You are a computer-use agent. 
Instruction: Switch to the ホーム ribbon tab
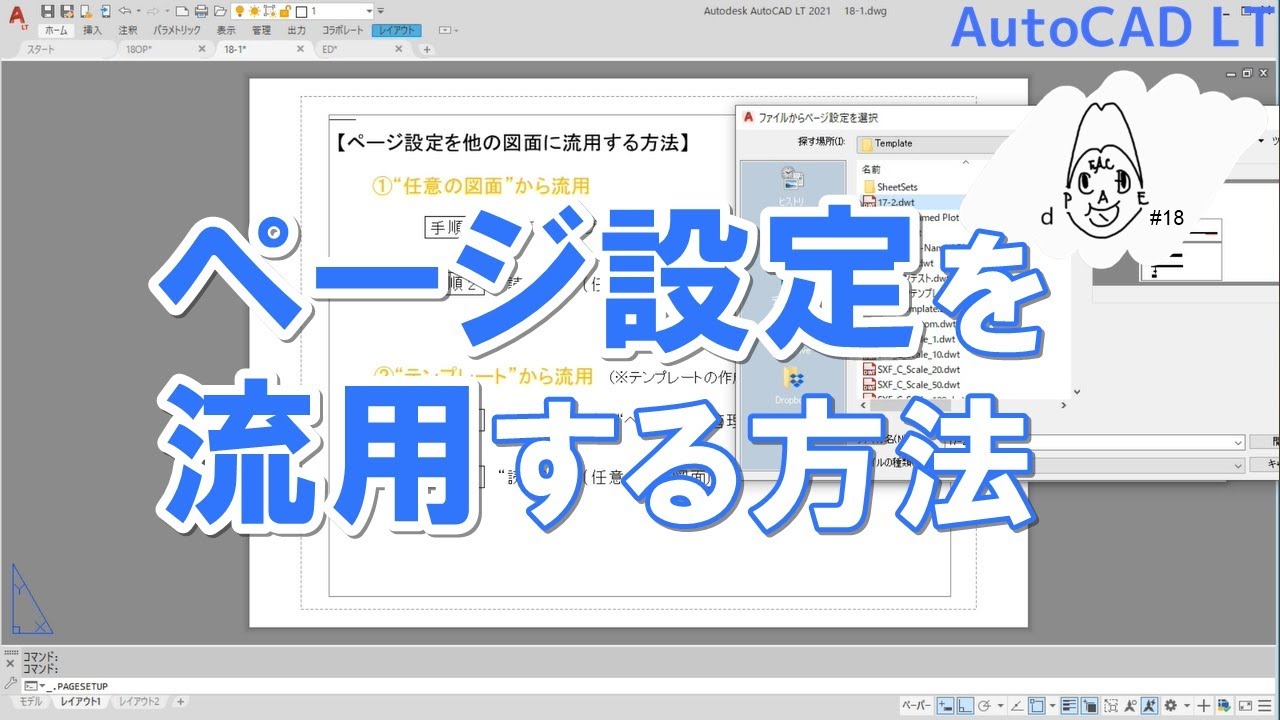coord(56,30)
